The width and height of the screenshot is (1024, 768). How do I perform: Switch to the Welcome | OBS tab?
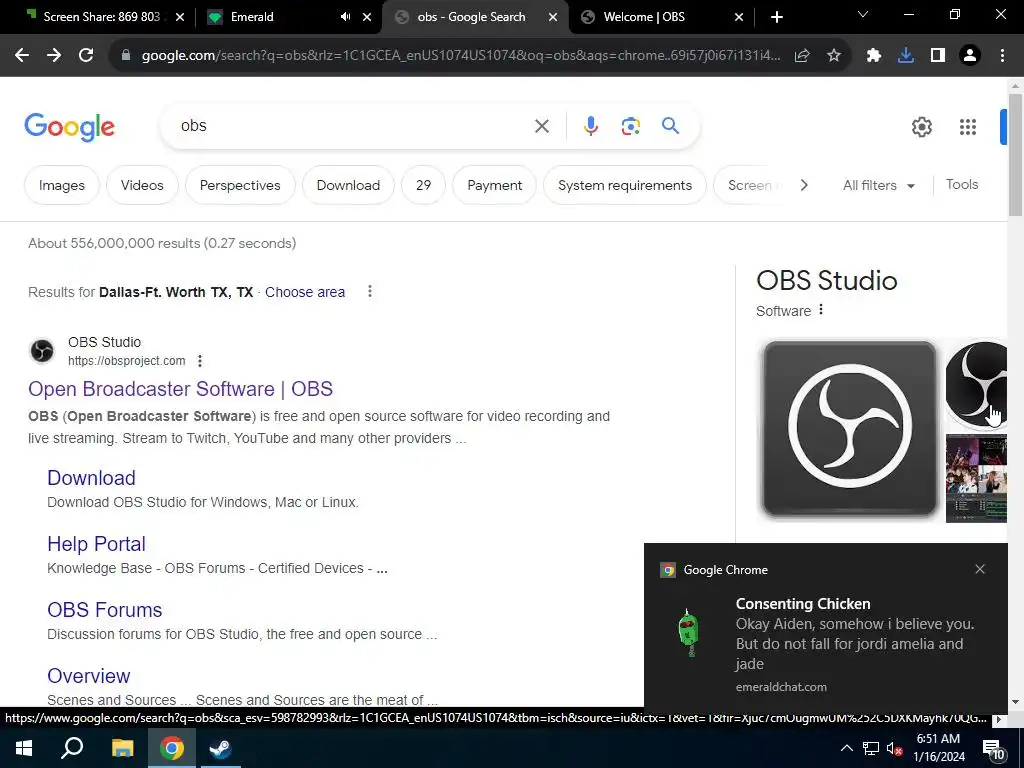tap(661, 17)
